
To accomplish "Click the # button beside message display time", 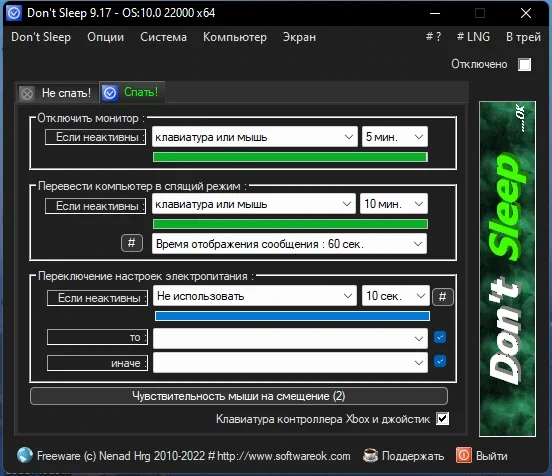I will tap(132, 243).
